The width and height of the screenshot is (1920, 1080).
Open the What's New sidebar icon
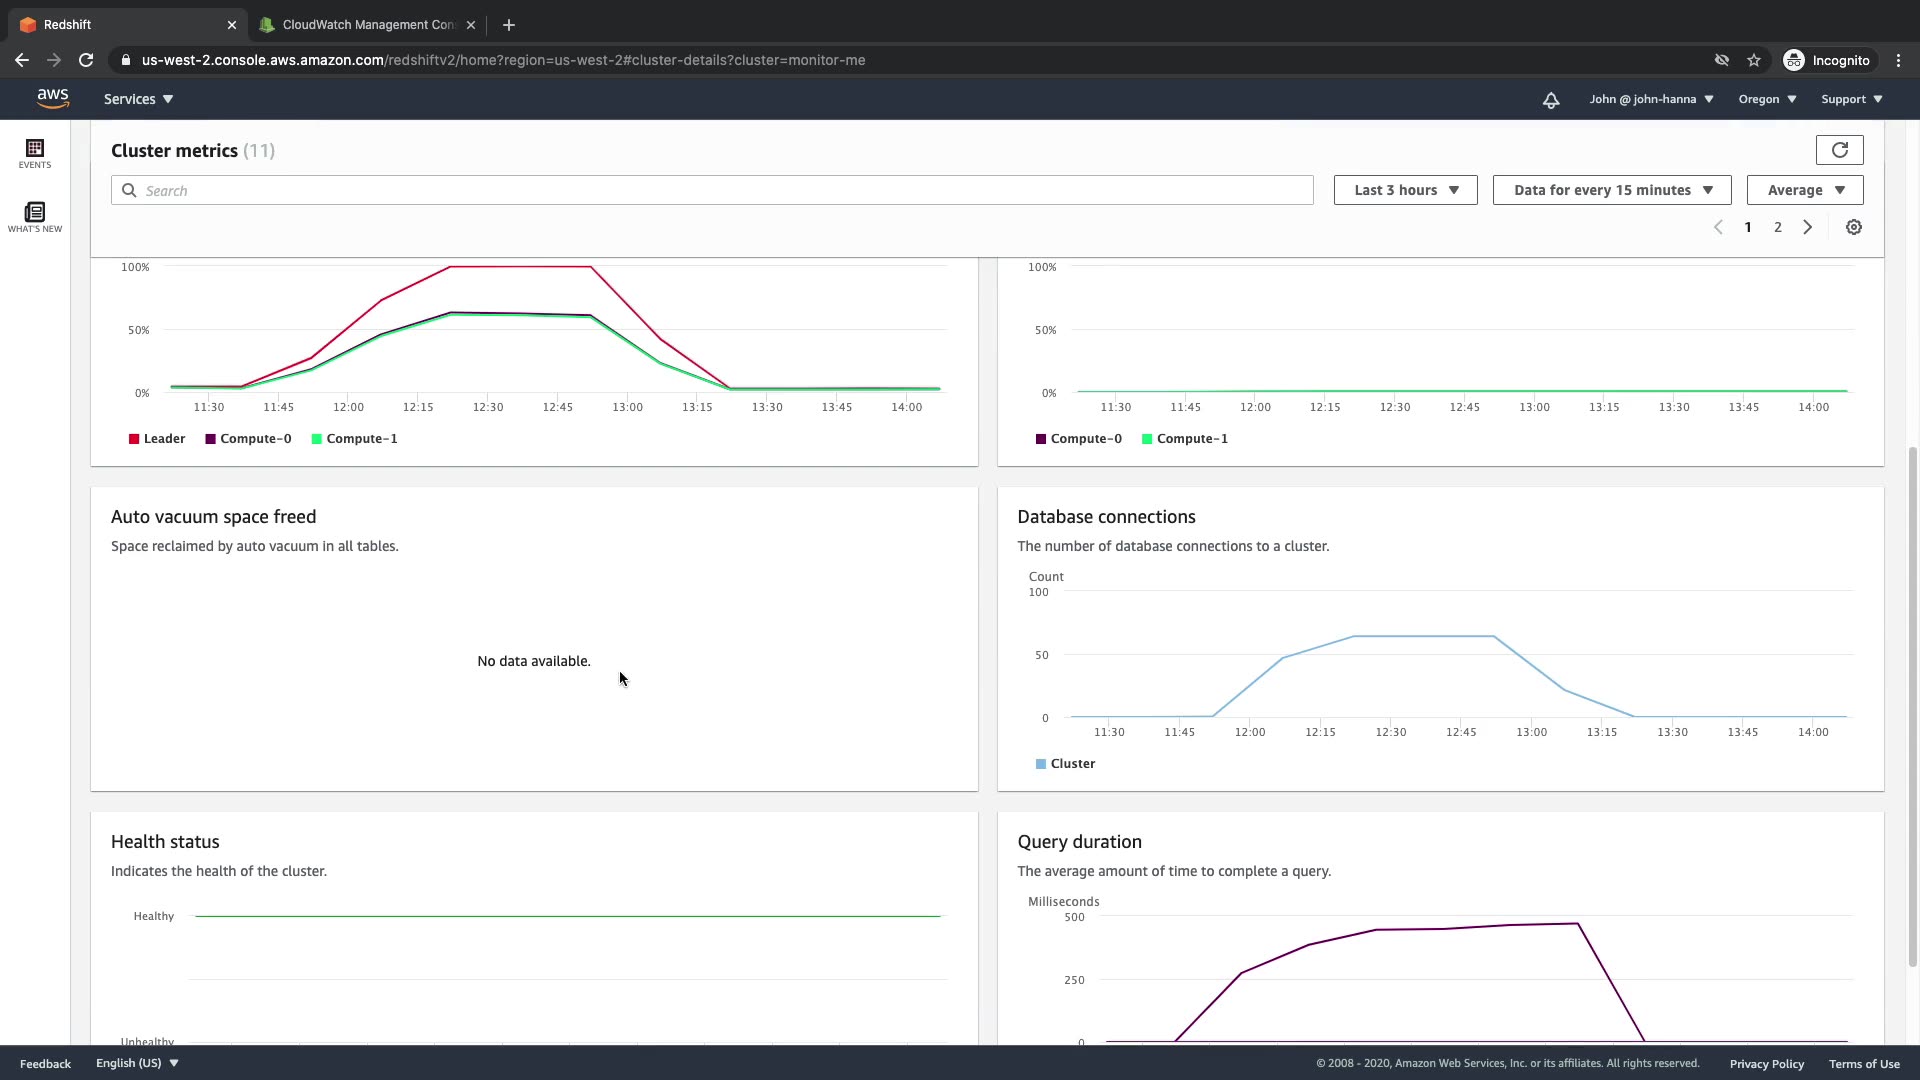(x=35, y=216)
